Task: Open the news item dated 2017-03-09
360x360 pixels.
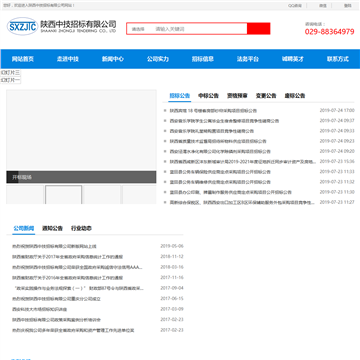Action: (40, 309)
